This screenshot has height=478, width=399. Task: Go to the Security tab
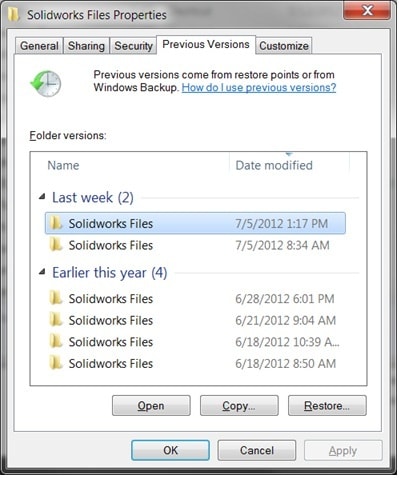tap(133, 46)
